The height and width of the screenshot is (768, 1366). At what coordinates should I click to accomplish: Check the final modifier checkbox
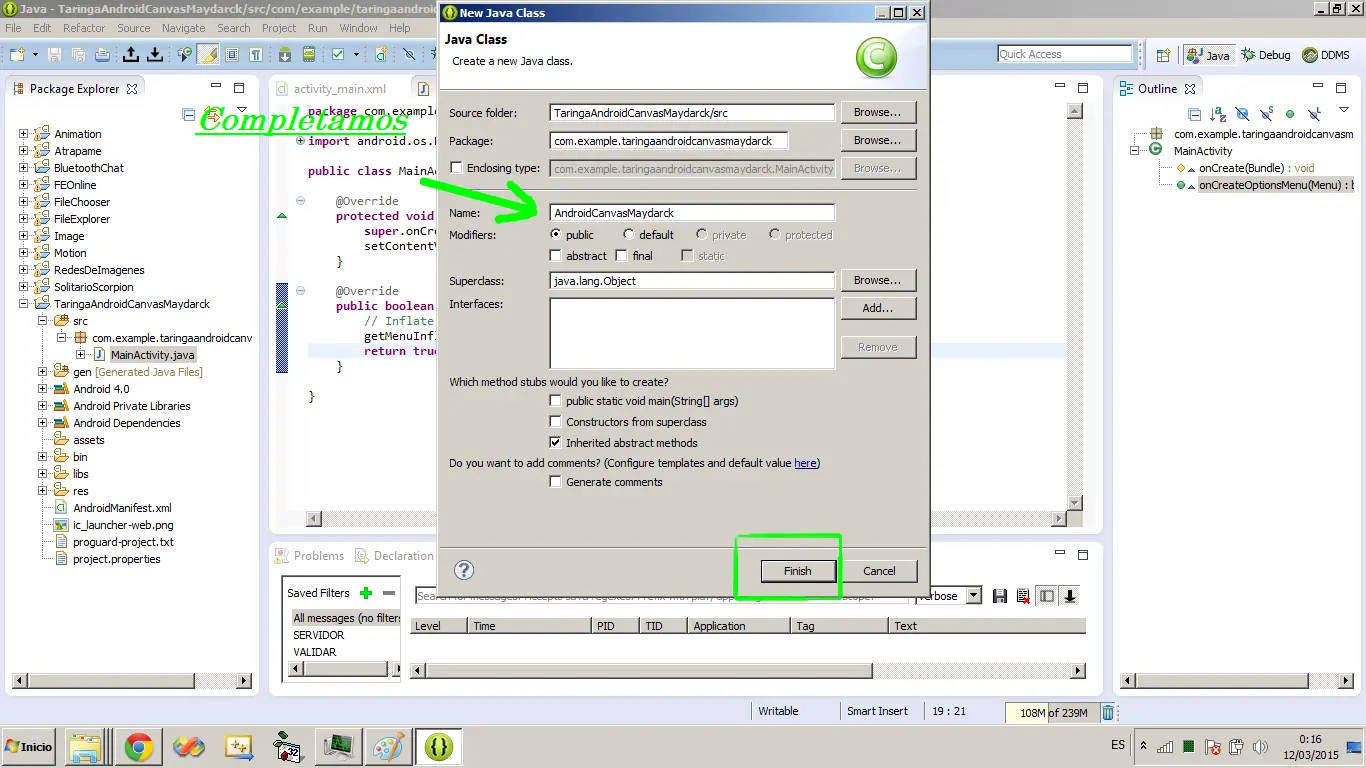pos(622,256)
